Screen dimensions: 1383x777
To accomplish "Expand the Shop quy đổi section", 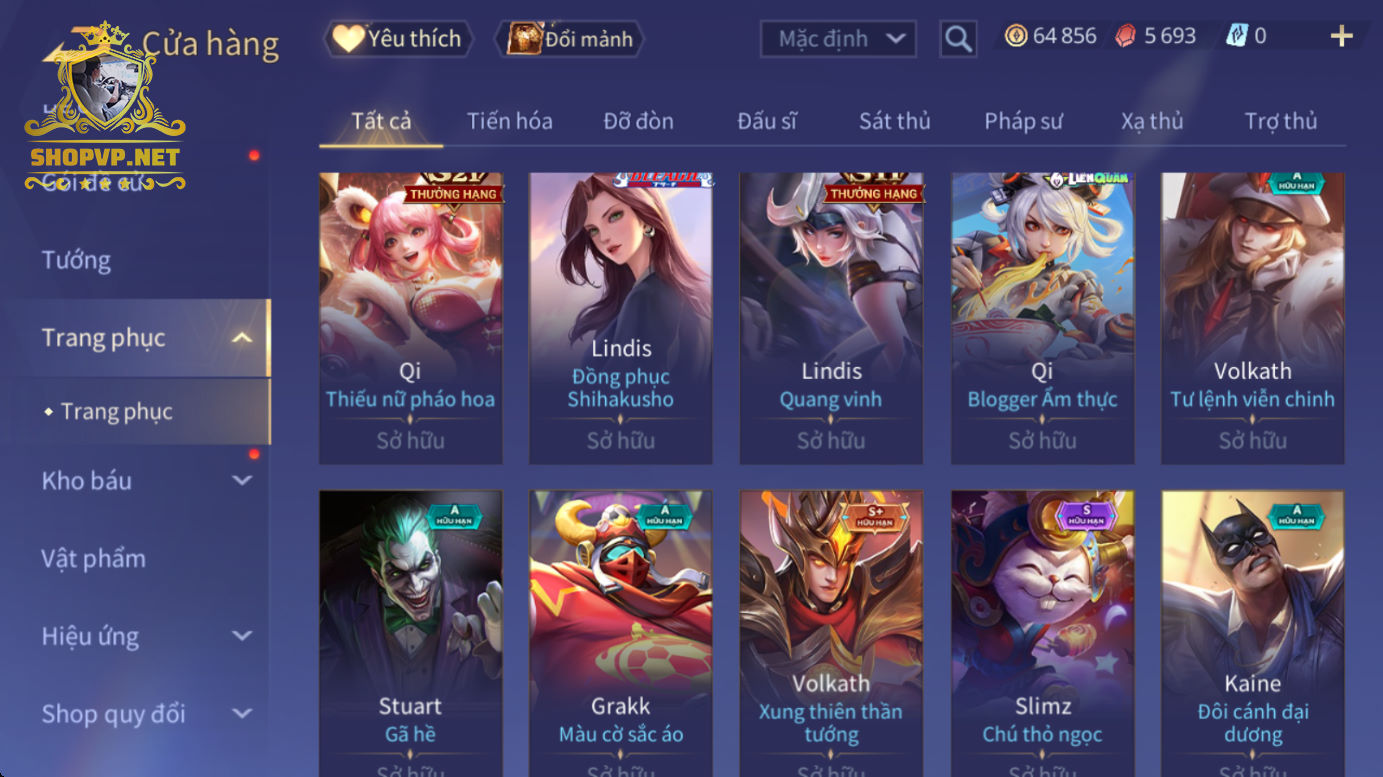I will (x=242, y=714).
